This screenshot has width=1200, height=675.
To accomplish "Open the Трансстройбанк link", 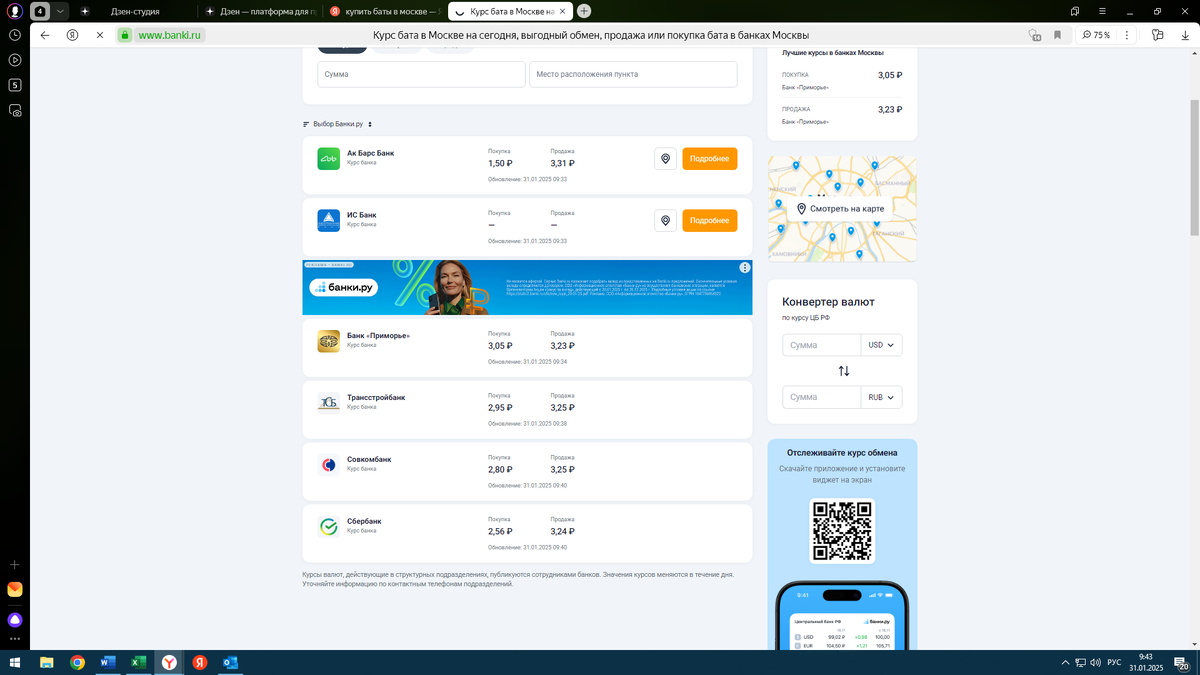I will (376, 397).
